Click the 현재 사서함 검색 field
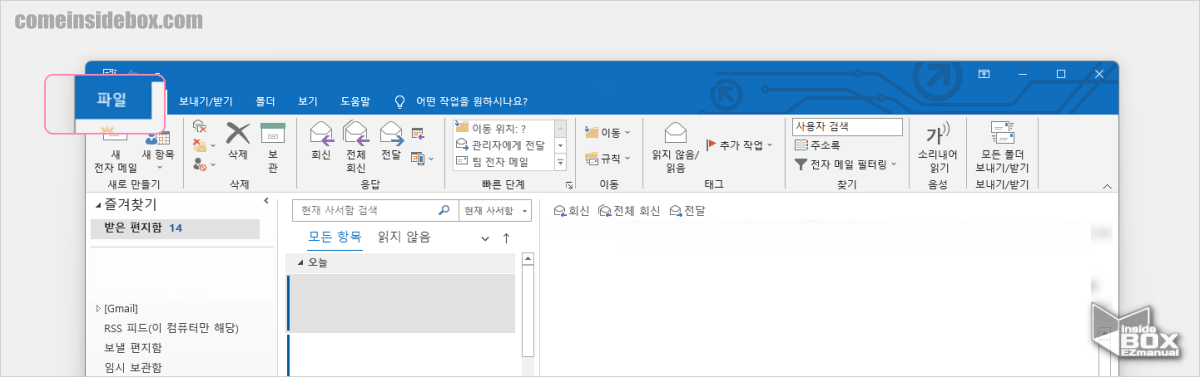This screenshot has height=377, width=1200. point(366,211)
